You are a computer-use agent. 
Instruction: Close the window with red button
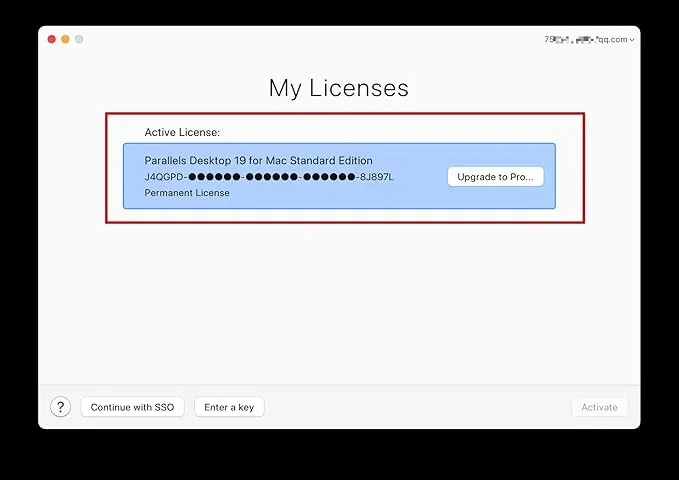pyautogui.click(x=52, y=39)
